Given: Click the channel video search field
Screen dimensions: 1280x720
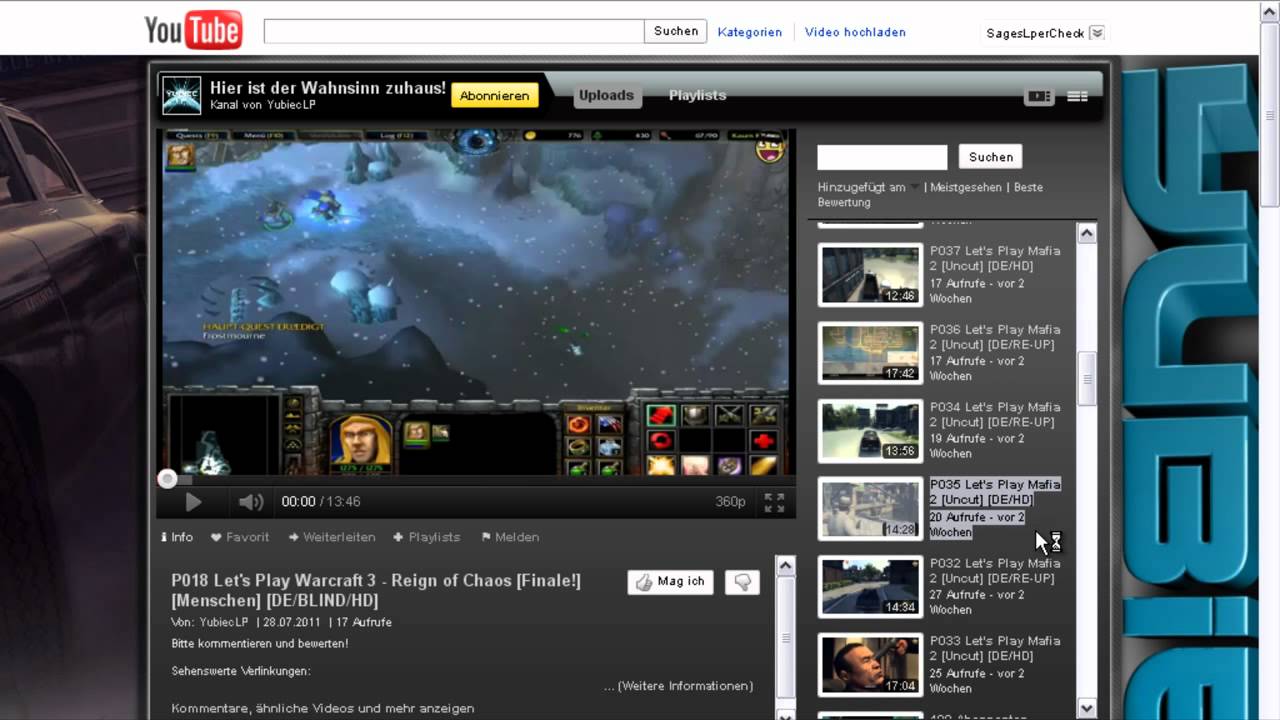Looking at the screenshot, I should pos(882,157).
